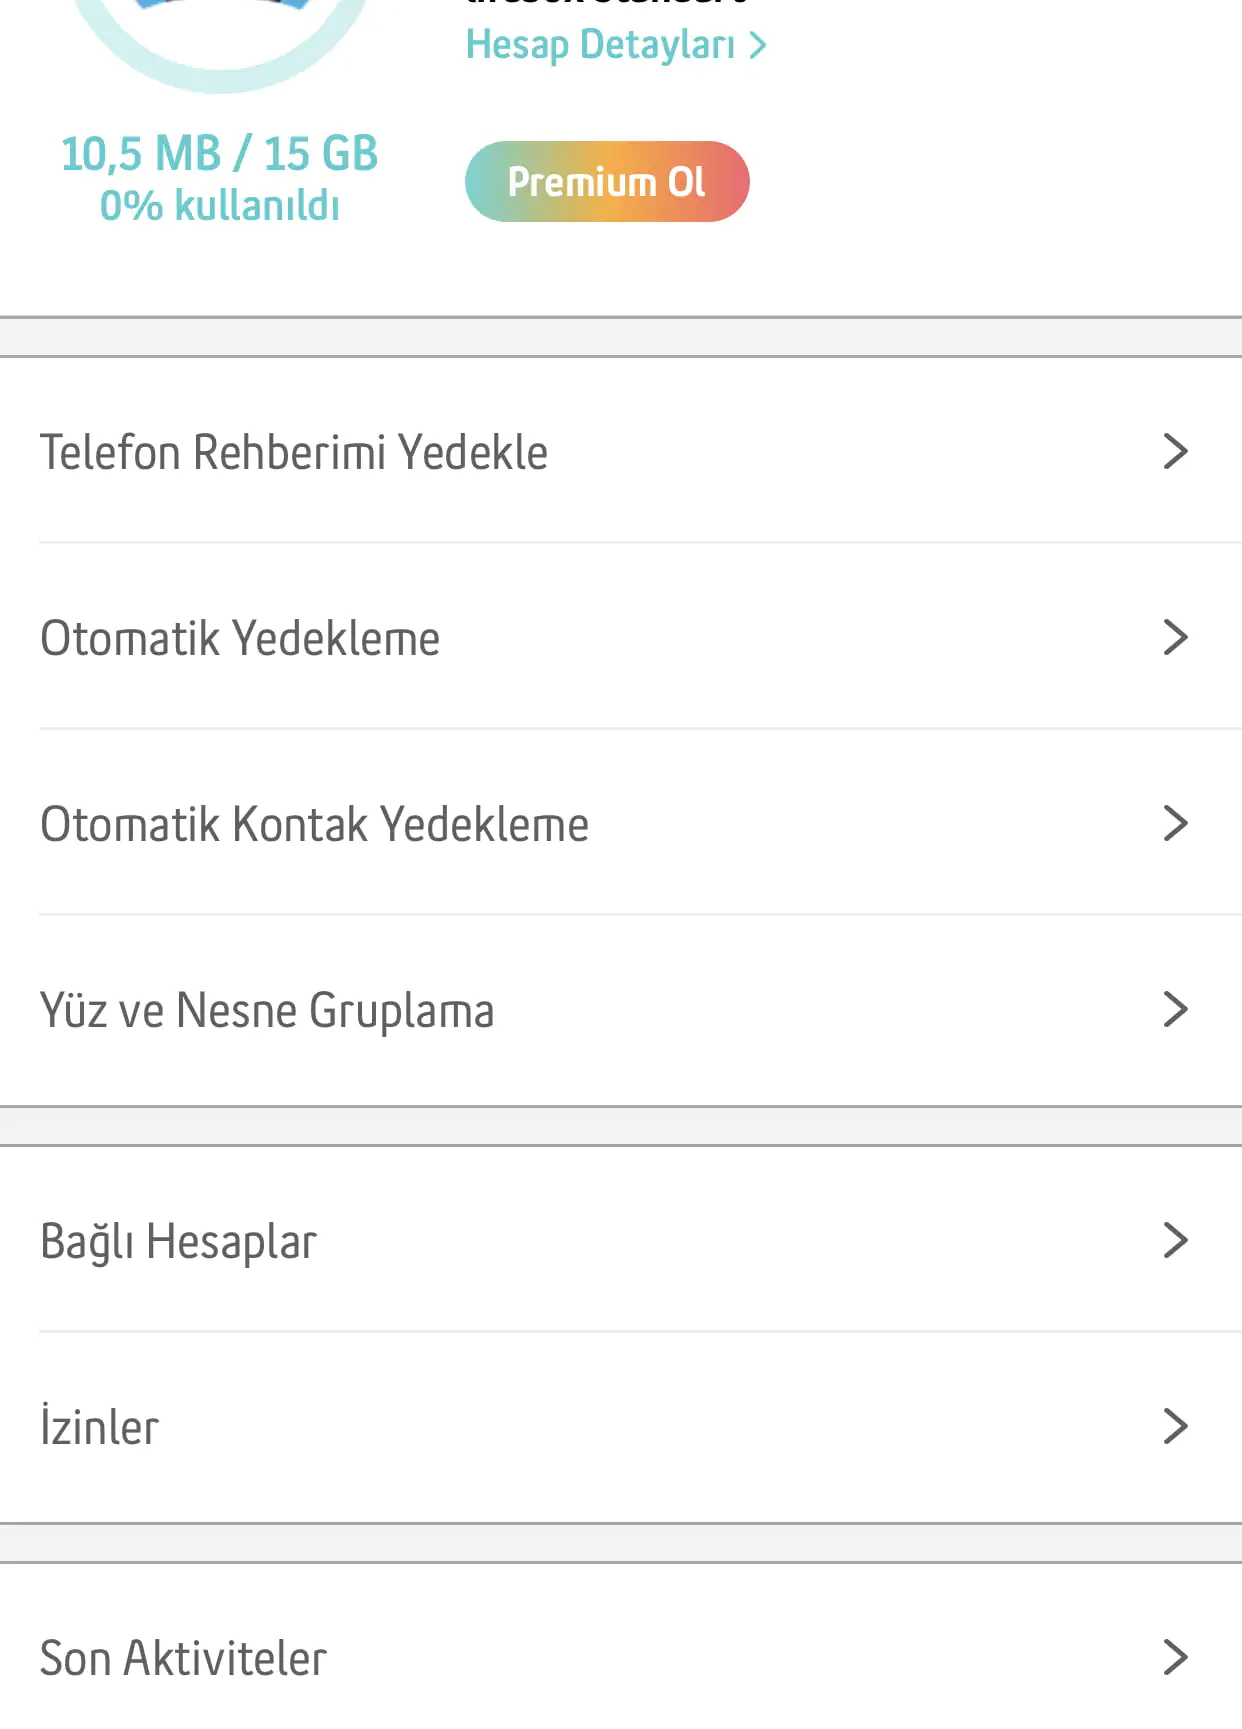Select the Otomatik Yedekleme option

[240, 638]
